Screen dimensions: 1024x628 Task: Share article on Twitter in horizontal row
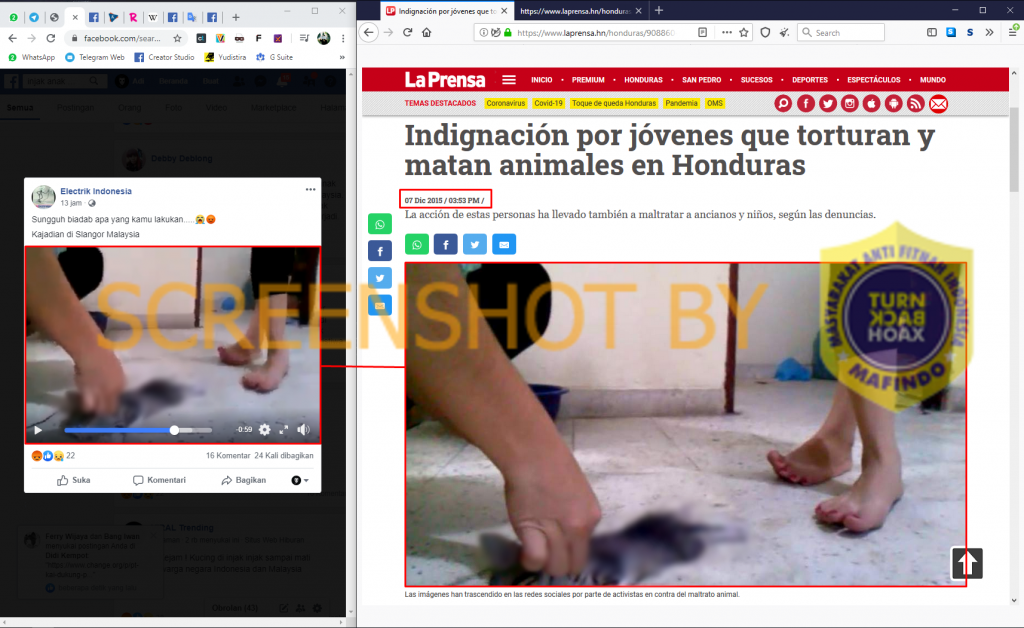click(x=475, y=244)
